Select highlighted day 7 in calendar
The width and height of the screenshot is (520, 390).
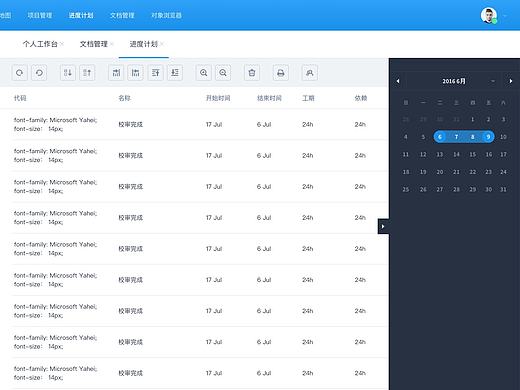point(456,137)
